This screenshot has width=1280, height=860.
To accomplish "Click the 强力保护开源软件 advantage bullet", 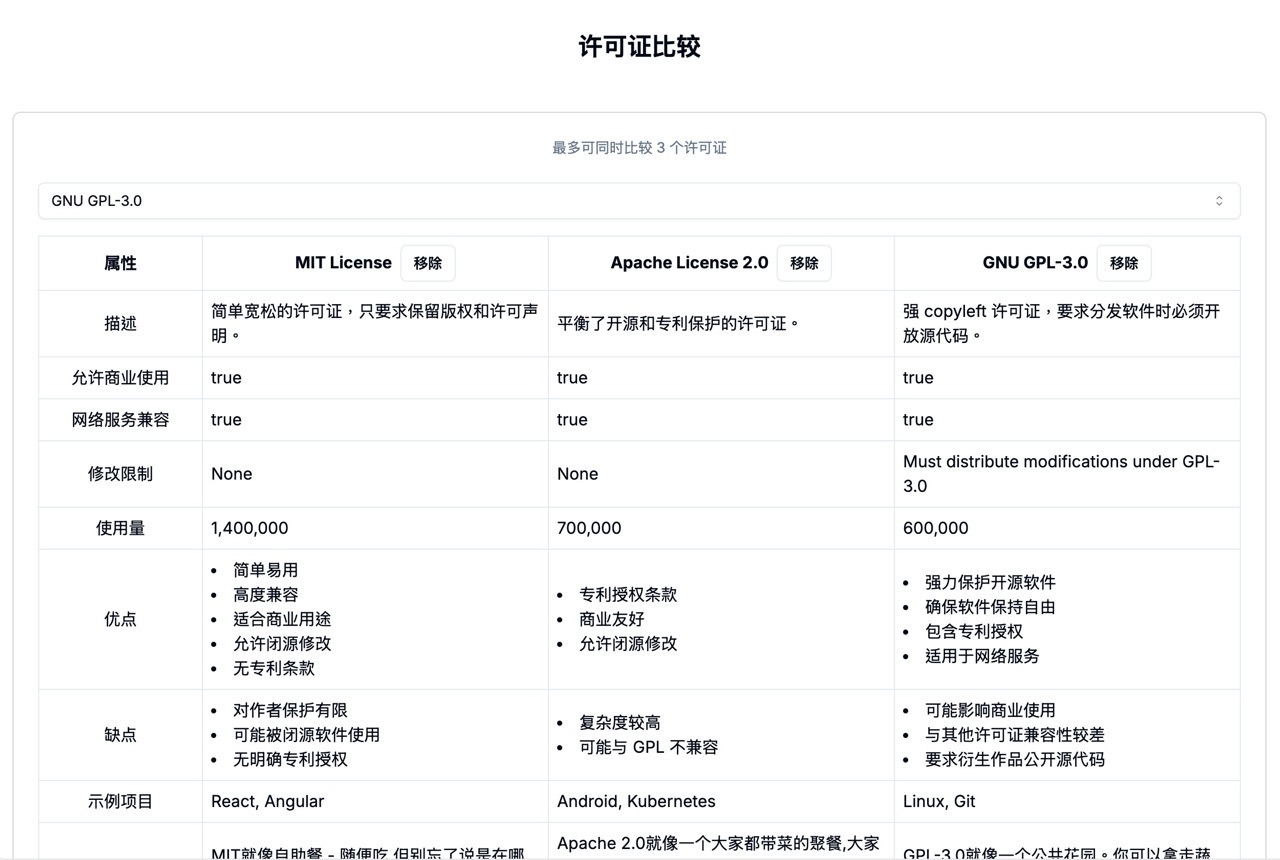I will pyautogui.click(x=990, y=583).
